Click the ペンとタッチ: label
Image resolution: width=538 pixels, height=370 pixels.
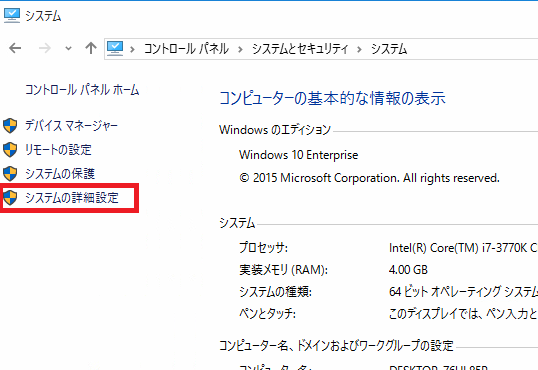(267, 313)
